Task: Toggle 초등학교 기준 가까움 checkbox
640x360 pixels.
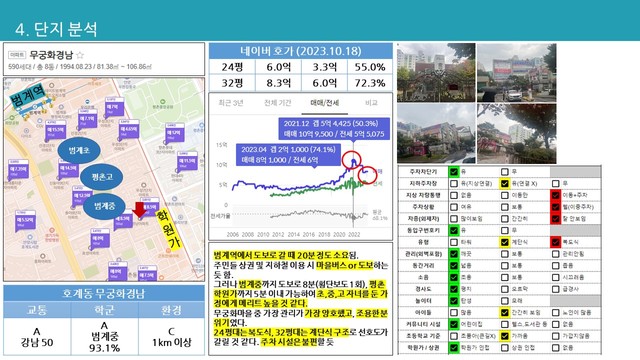Action: pos(505,336)
